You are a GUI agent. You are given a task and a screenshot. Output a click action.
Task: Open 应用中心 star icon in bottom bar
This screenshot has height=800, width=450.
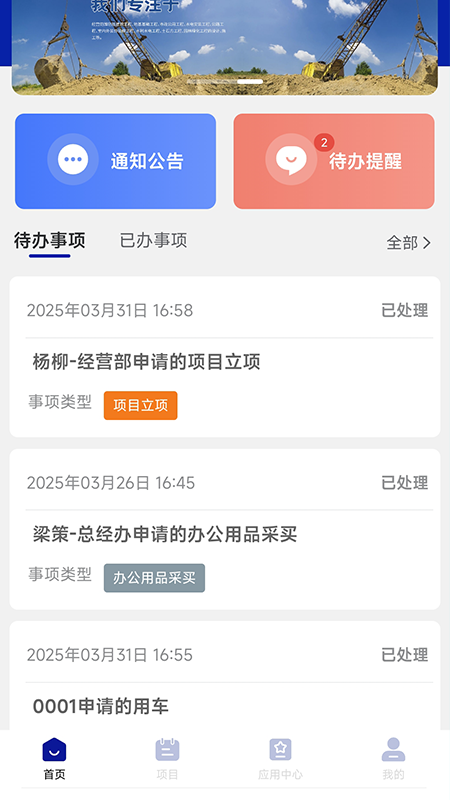pos(280,749)
